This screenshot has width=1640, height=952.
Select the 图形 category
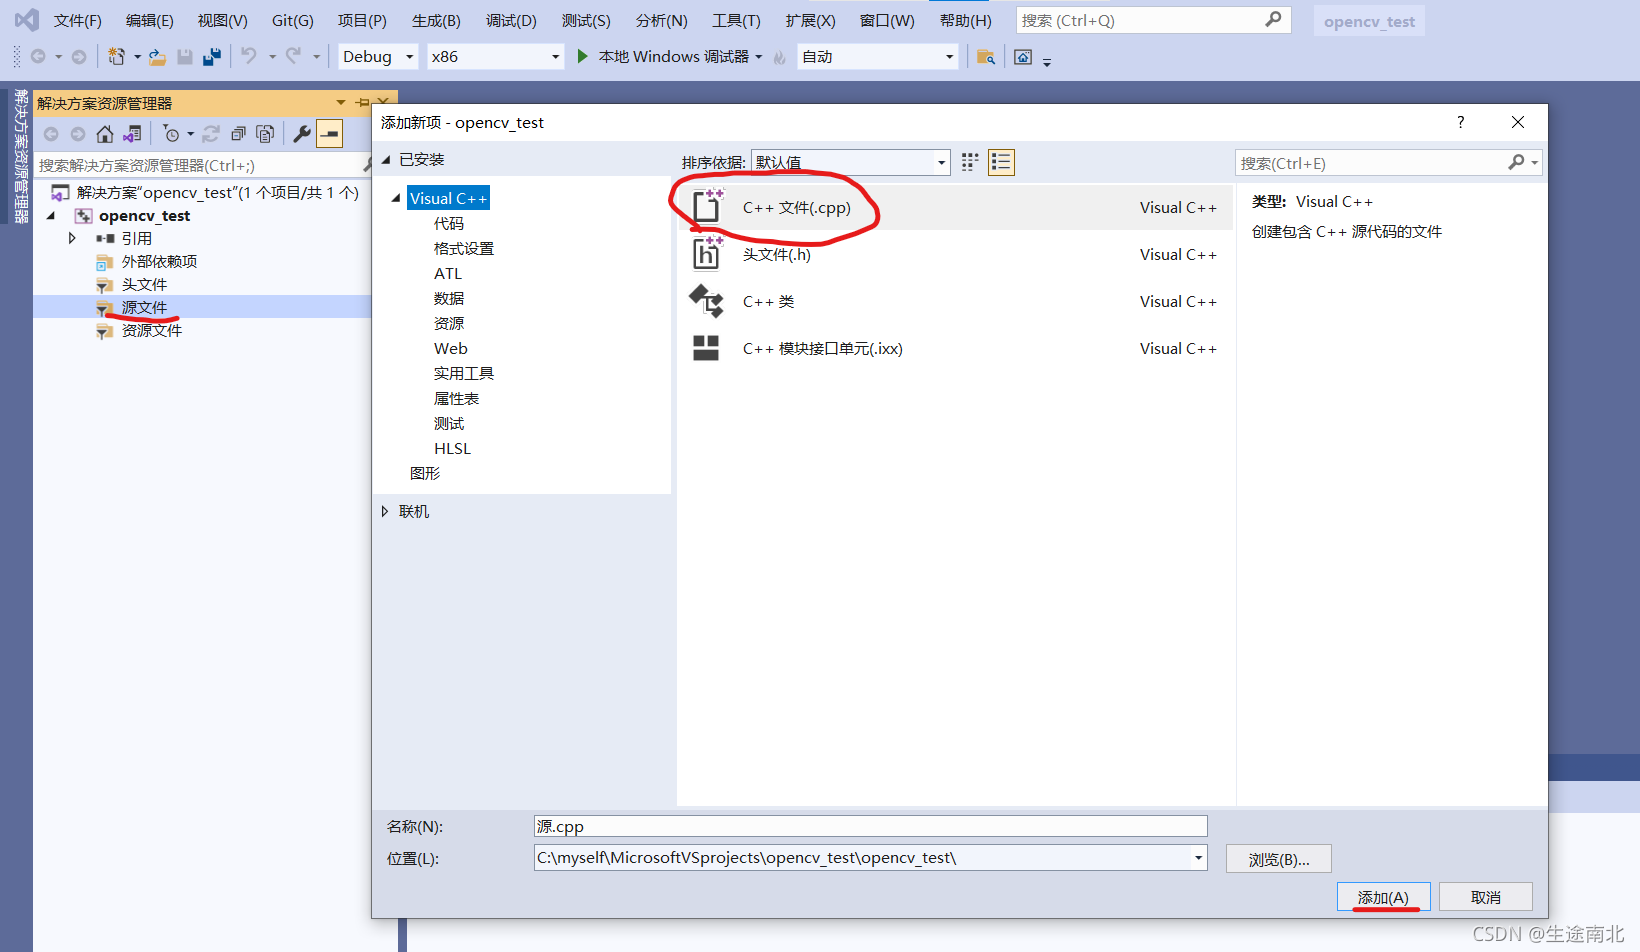425,473
